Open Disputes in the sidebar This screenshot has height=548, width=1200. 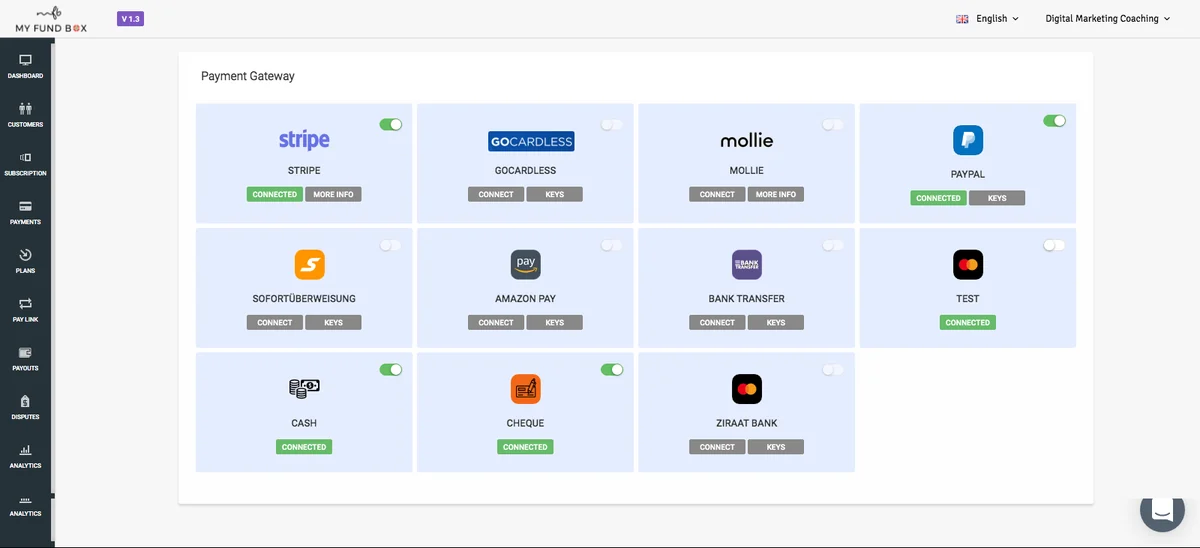coord(25,408)
